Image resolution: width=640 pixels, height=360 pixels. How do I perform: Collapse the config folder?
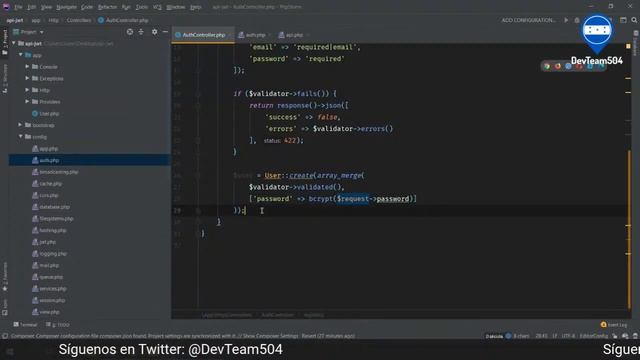pyautogui.click(x=21, y=137)
